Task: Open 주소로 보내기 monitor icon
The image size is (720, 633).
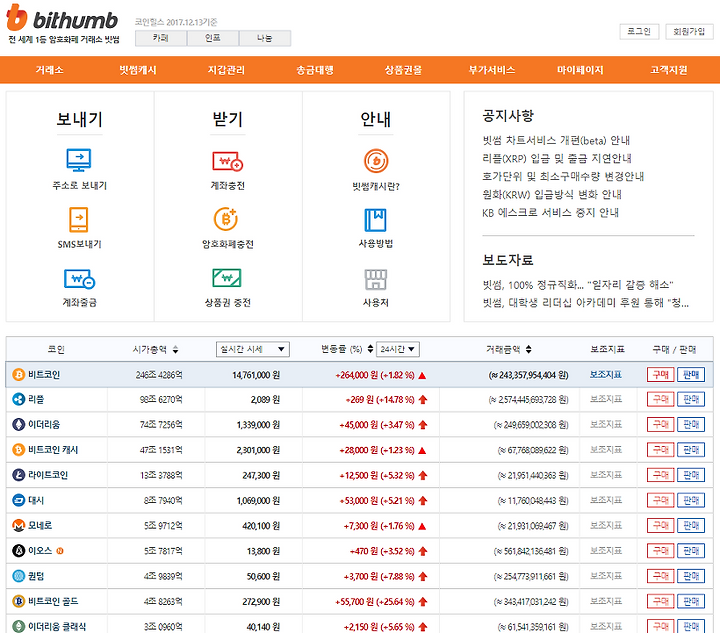Action: [79, 160]
